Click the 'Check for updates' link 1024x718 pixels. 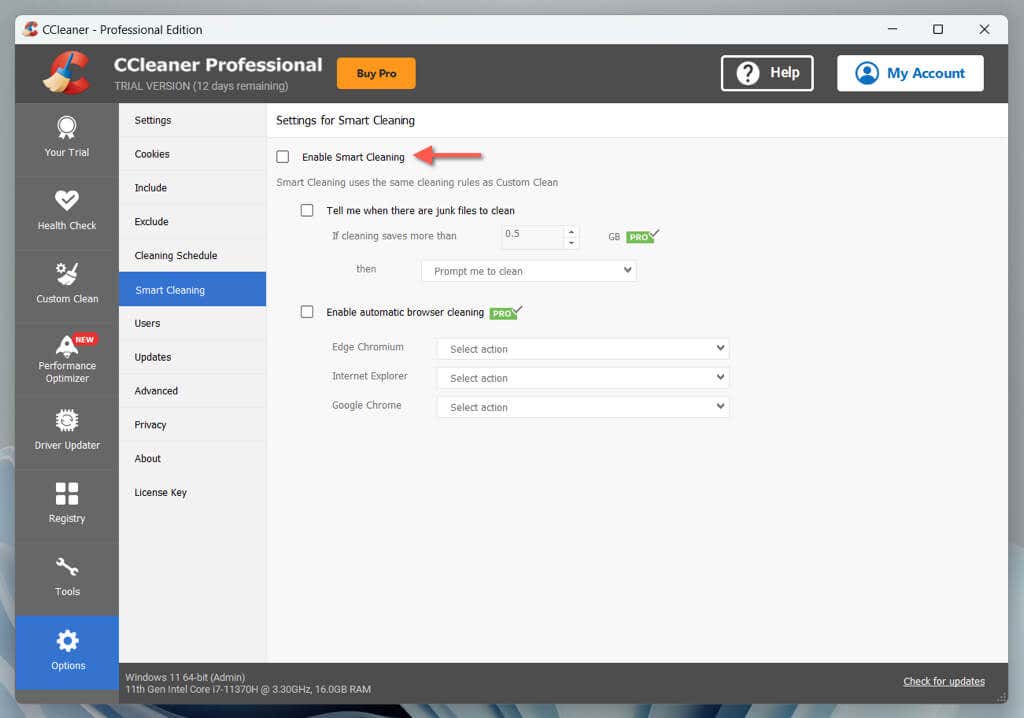tap(943, 681)
